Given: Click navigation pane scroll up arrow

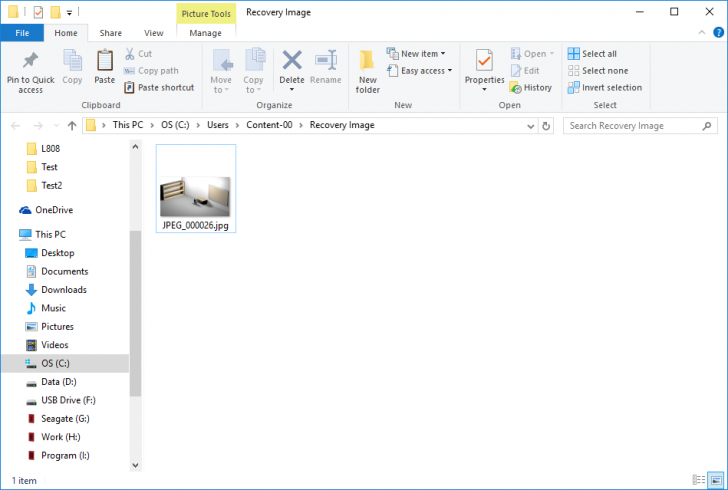Looking at the screenshot, I should [135, 147].
